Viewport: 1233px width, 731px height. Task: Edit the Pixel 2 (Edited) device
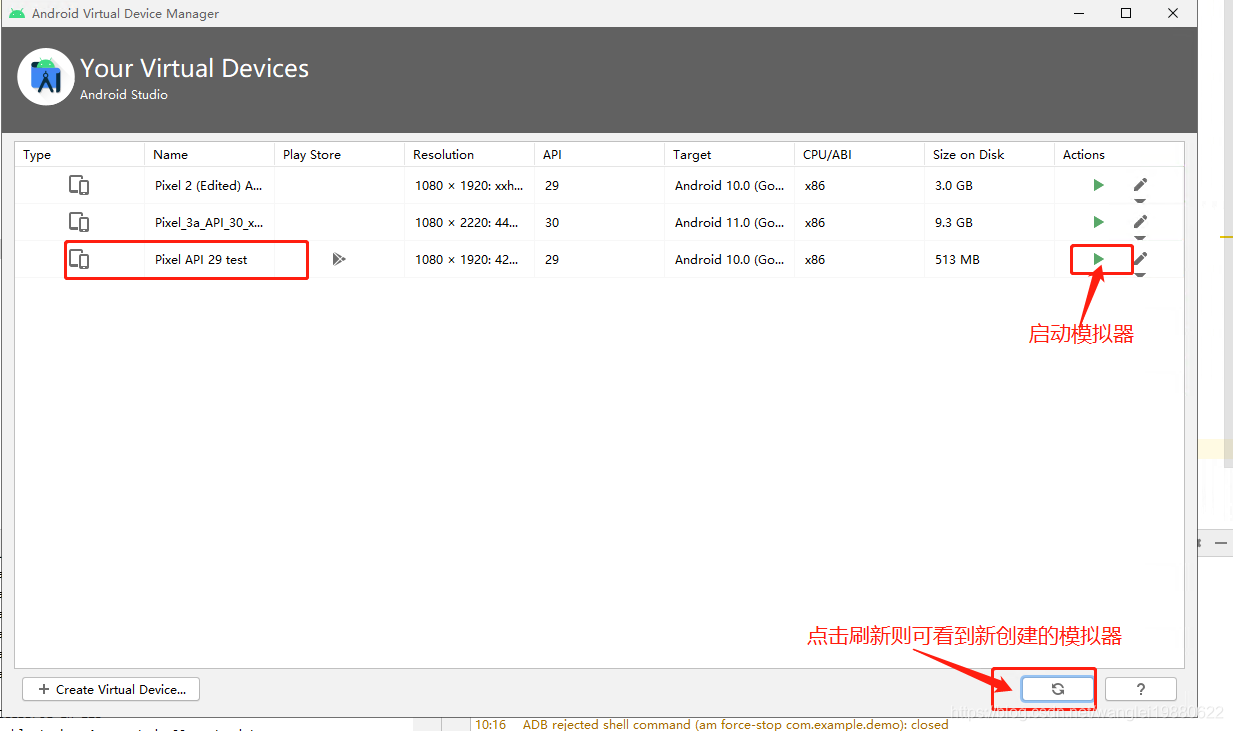pos(1140,184)
